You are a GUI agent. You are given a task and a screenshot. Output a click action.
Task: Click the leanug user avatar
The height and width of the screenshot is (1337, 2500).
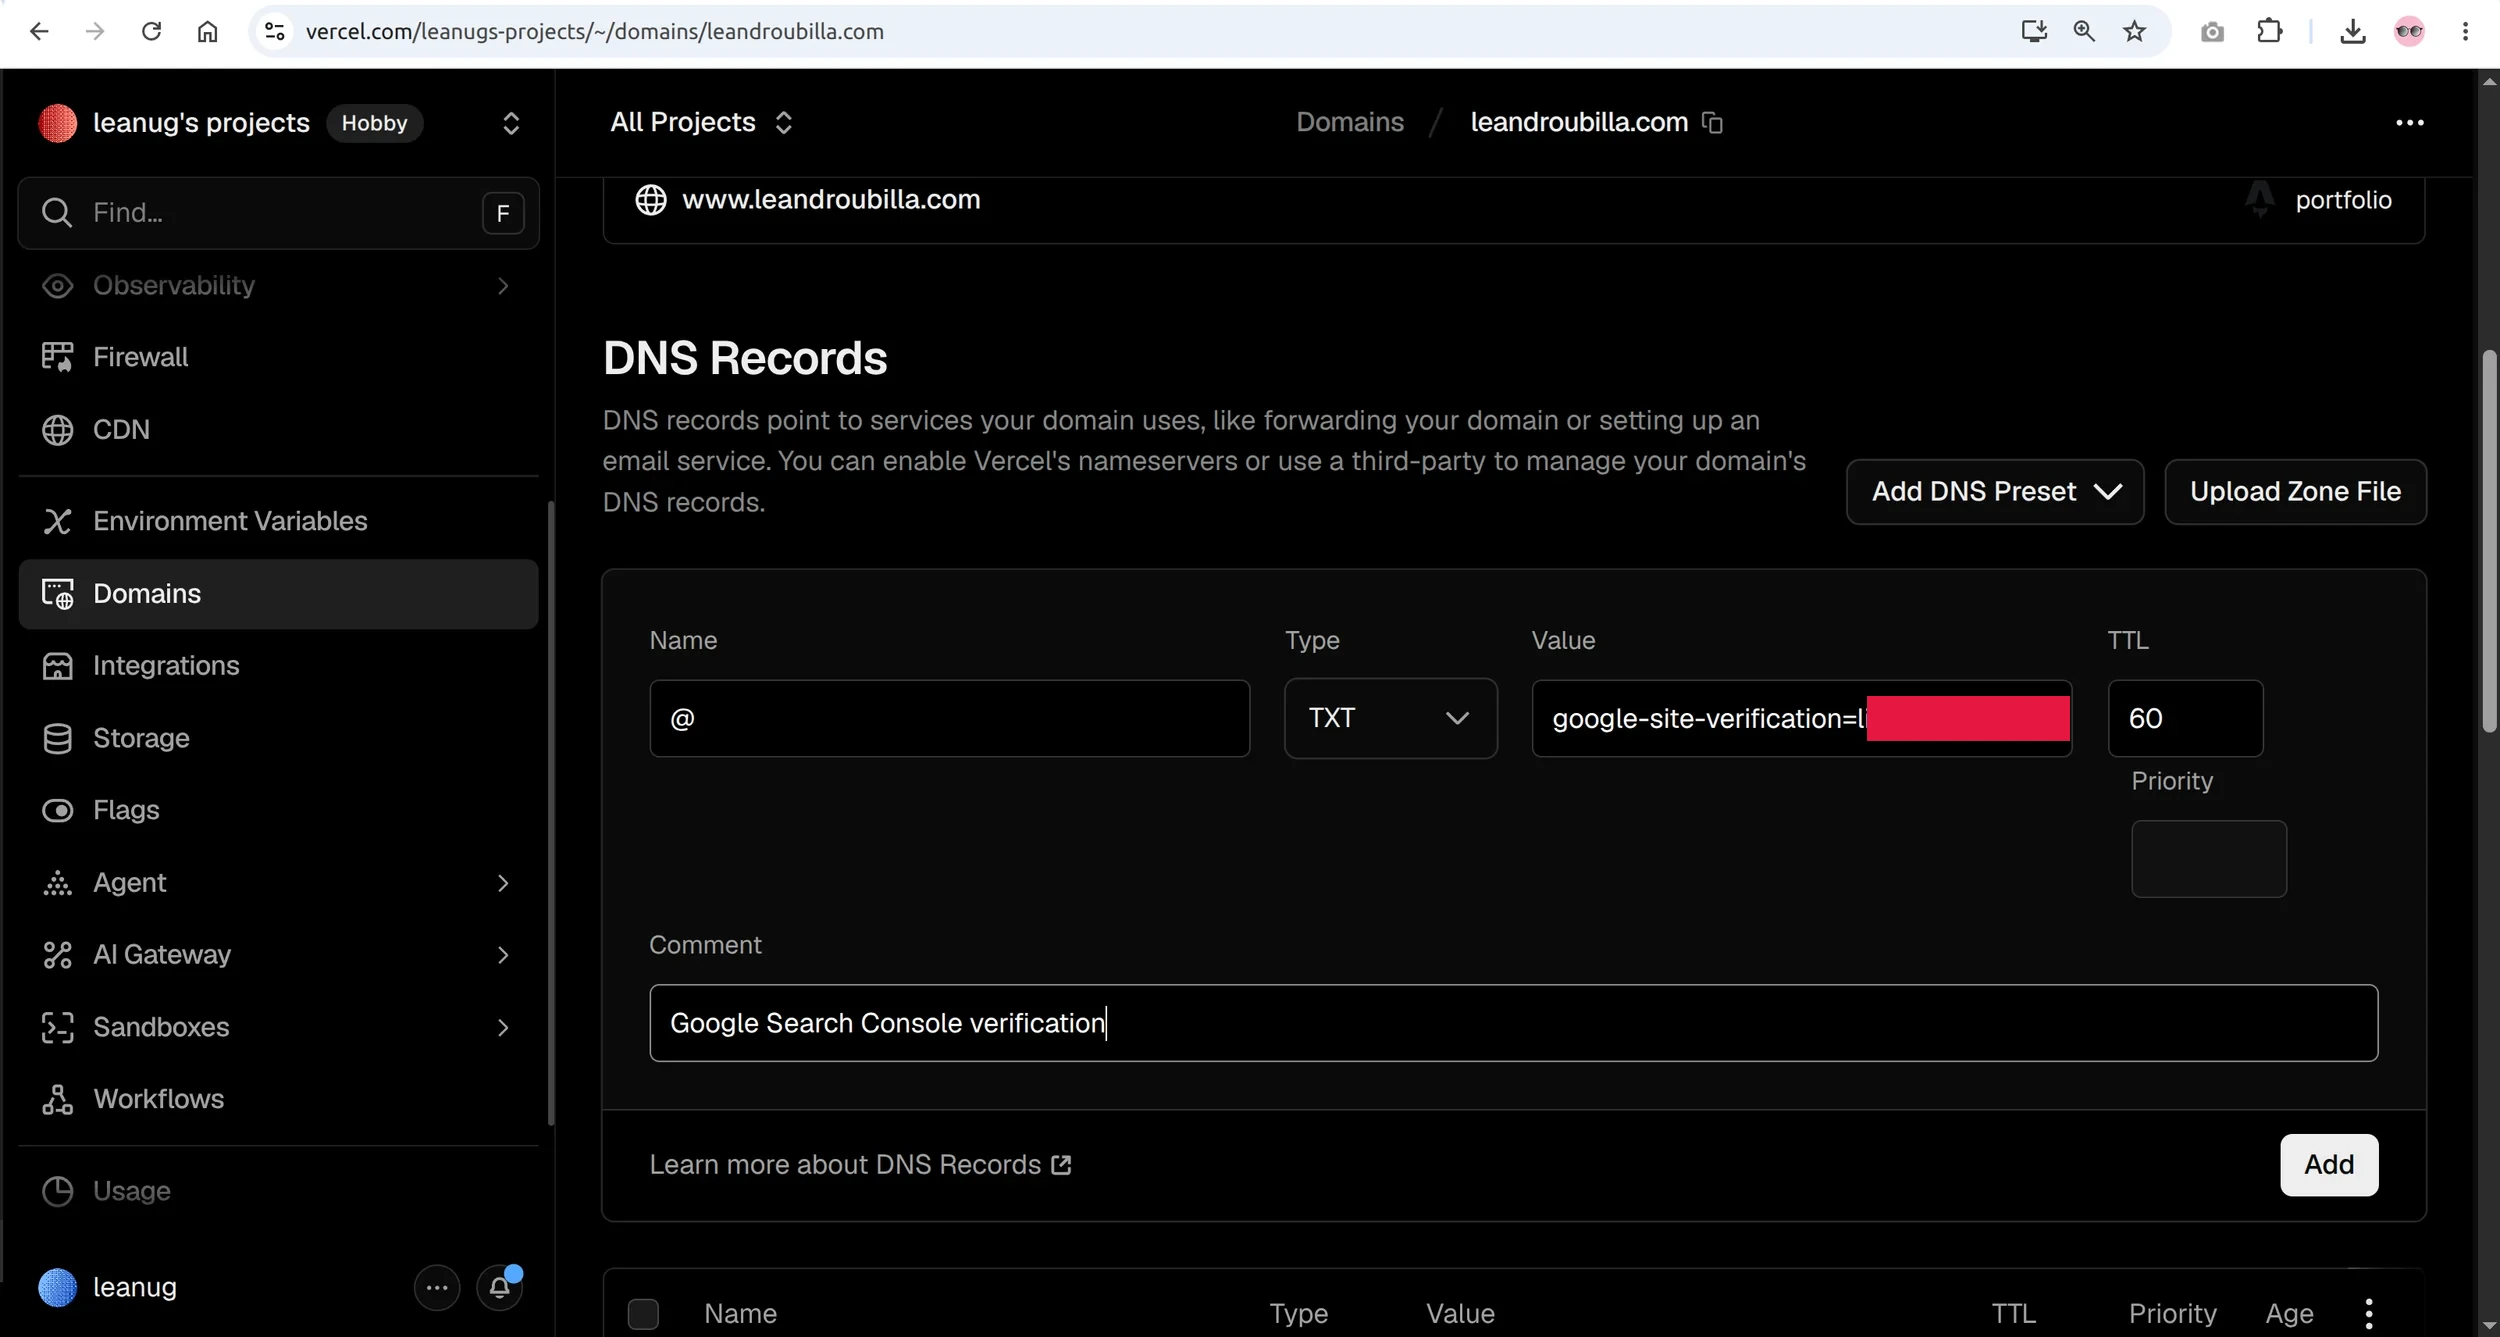point(57,1287)
